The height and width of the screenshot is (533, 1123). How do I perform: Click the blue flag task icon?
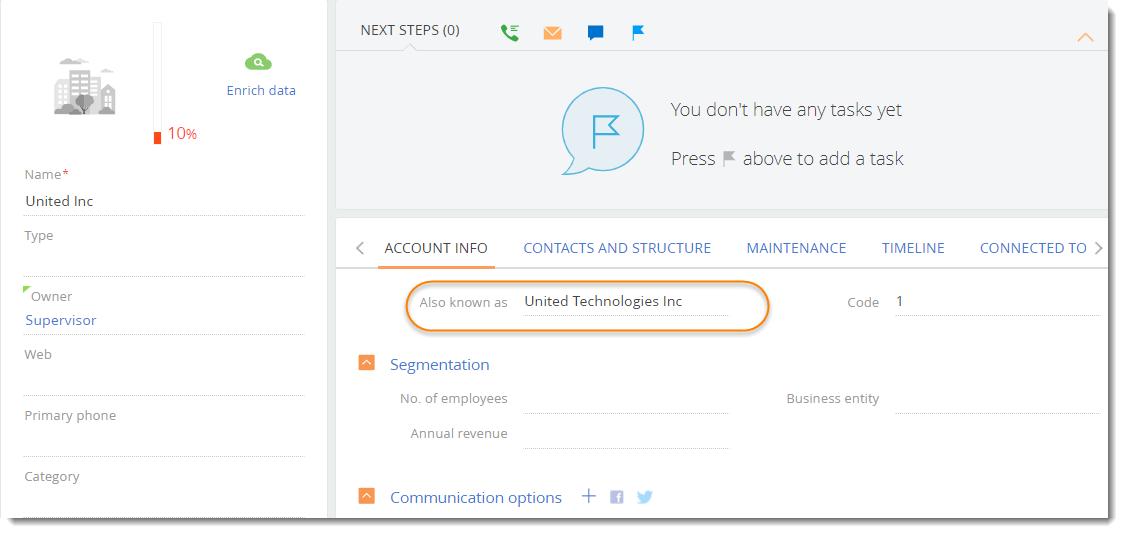point(638,32)
